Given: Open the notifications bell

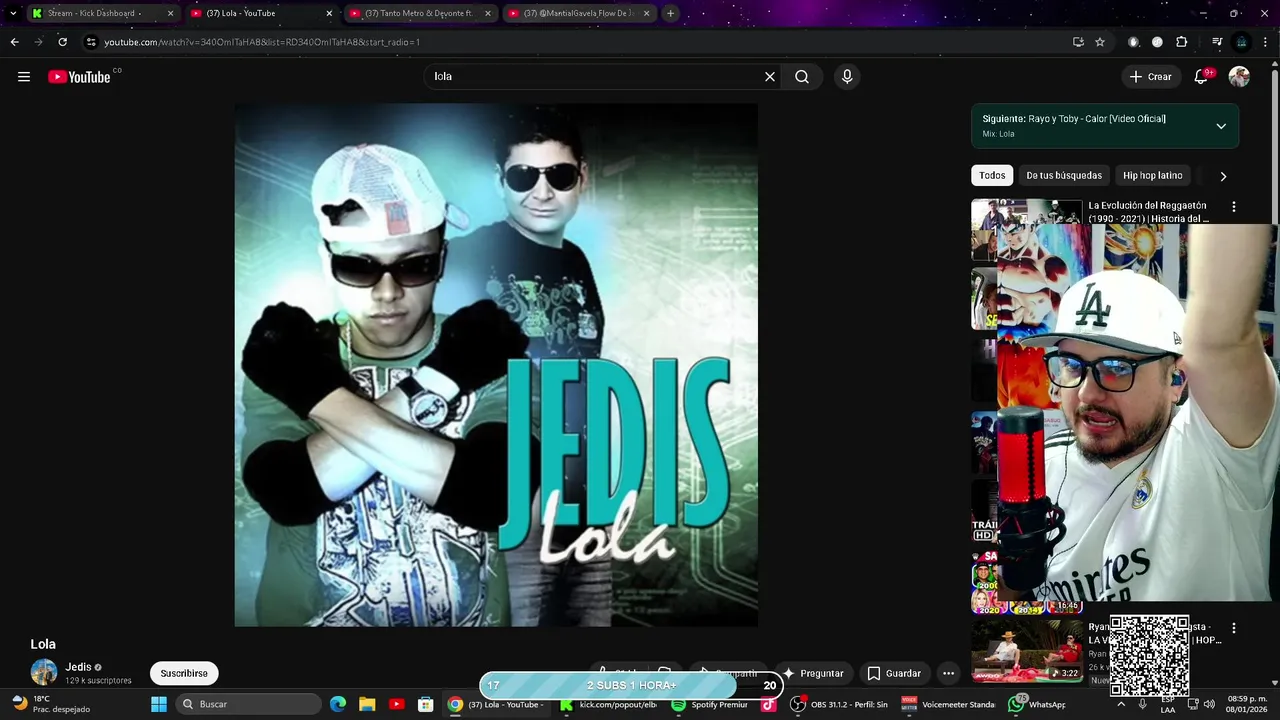Looking at the screenshot, I should point(1202,77).
